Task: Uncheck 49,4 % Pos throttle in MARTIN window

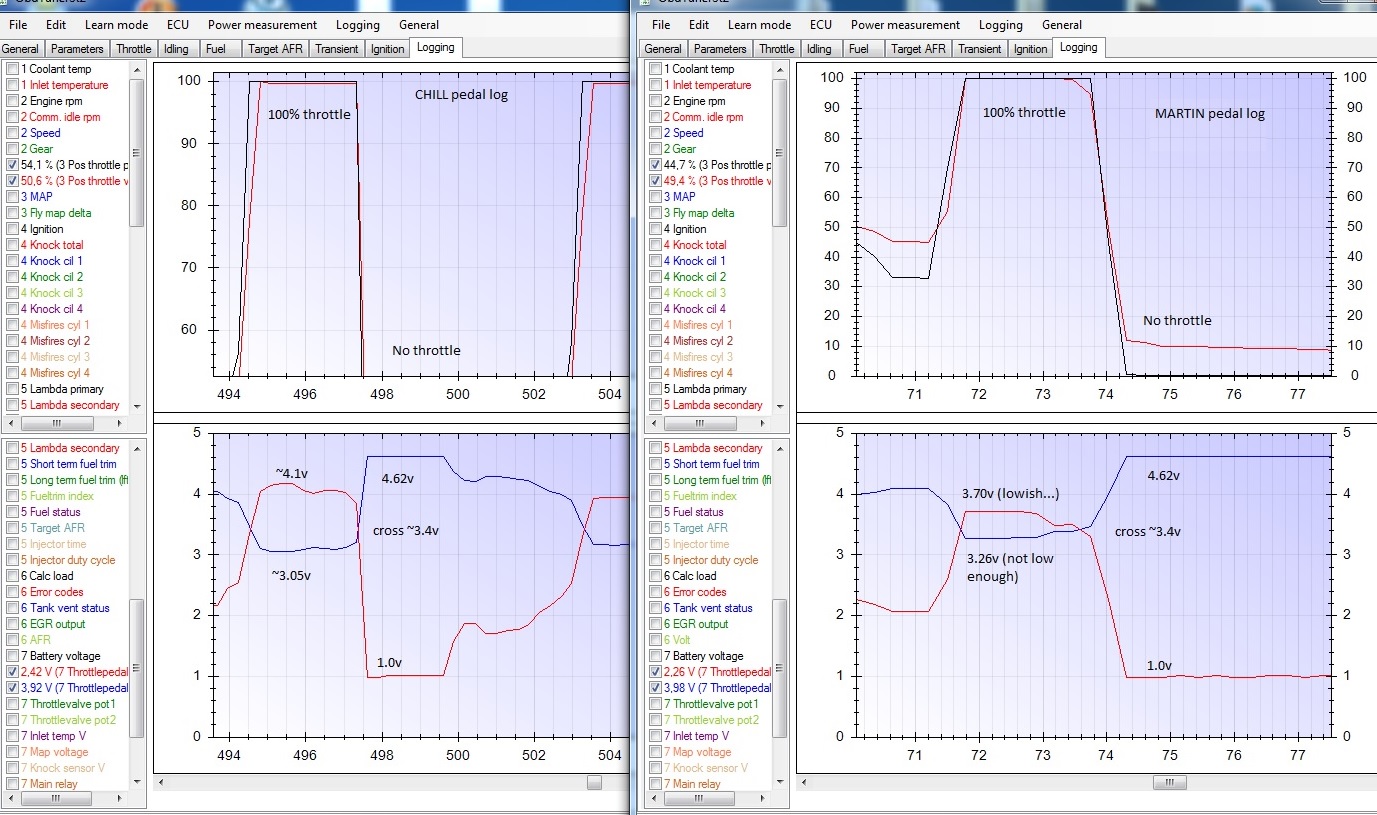Action: [x=656, y=181]
